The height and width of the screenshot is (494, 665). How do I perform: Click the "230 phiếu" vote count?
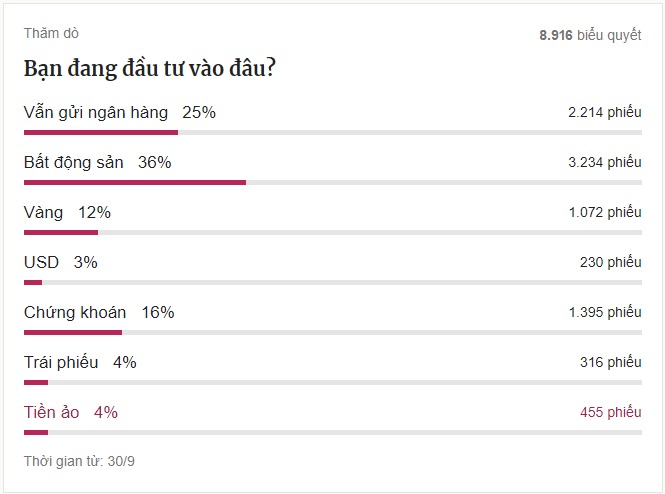pyautogui.click(x=610, y=263)
